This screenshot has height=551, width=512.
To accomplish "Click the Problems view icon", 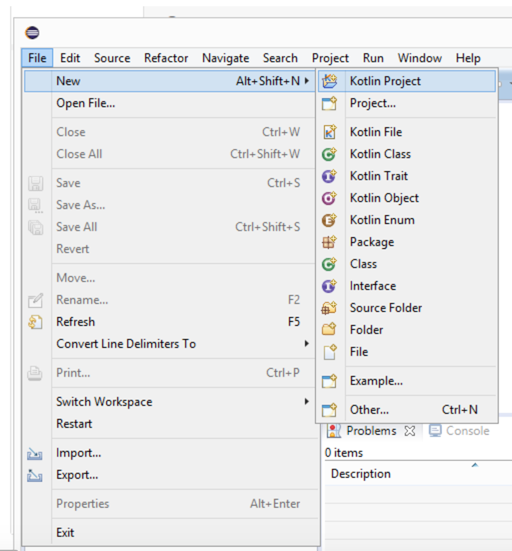I will click(x=334, y=431).
